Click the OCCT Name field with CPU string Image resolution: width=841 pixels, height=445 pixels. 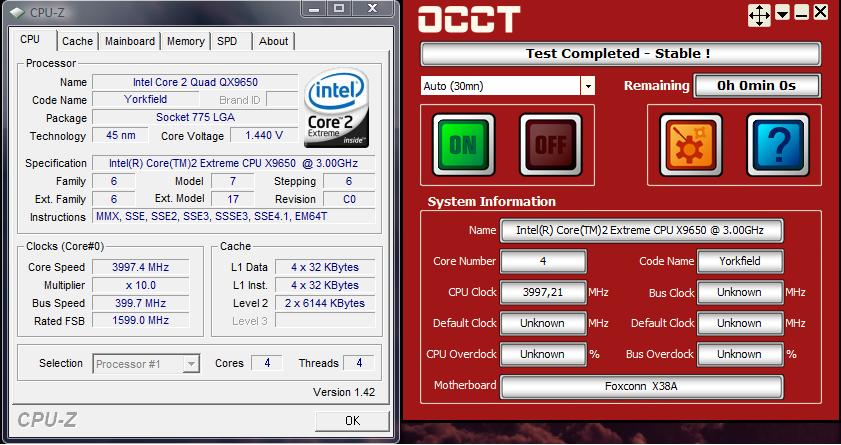[641, 231]
